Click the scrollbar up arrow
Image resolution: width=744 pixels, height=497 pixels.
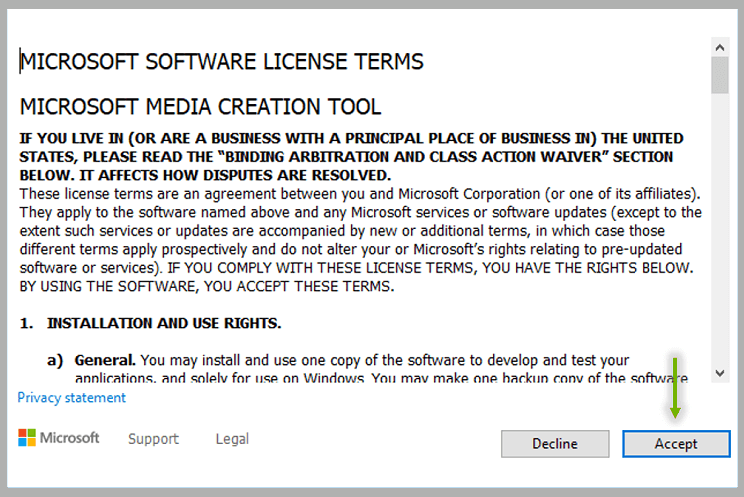(x=719, y=47)
